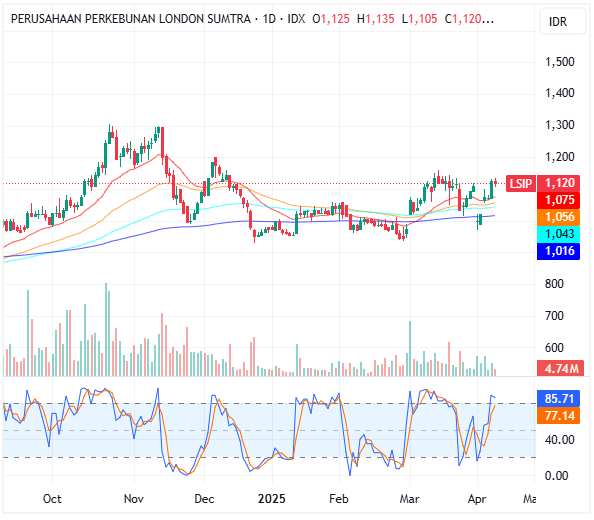Click the 700 axis label

pos(554,315)
